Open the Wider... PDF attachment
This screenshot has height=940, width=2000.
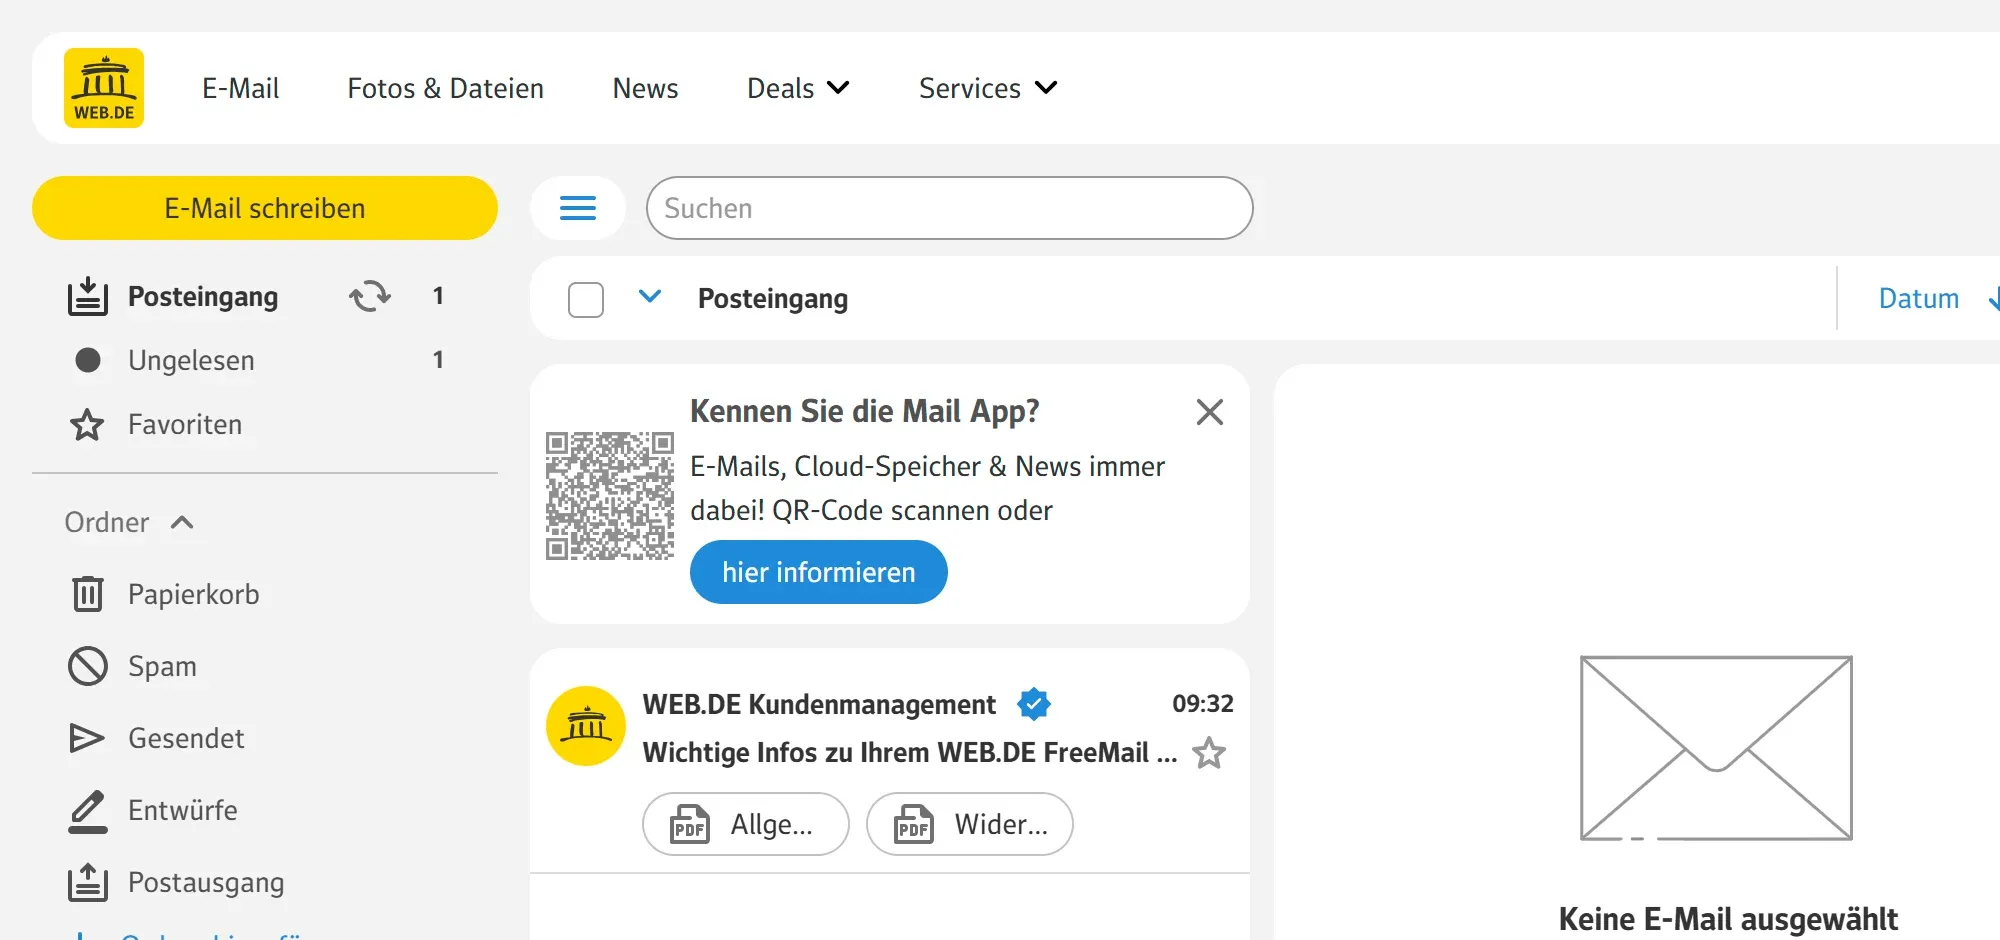[x=970, y=824]
